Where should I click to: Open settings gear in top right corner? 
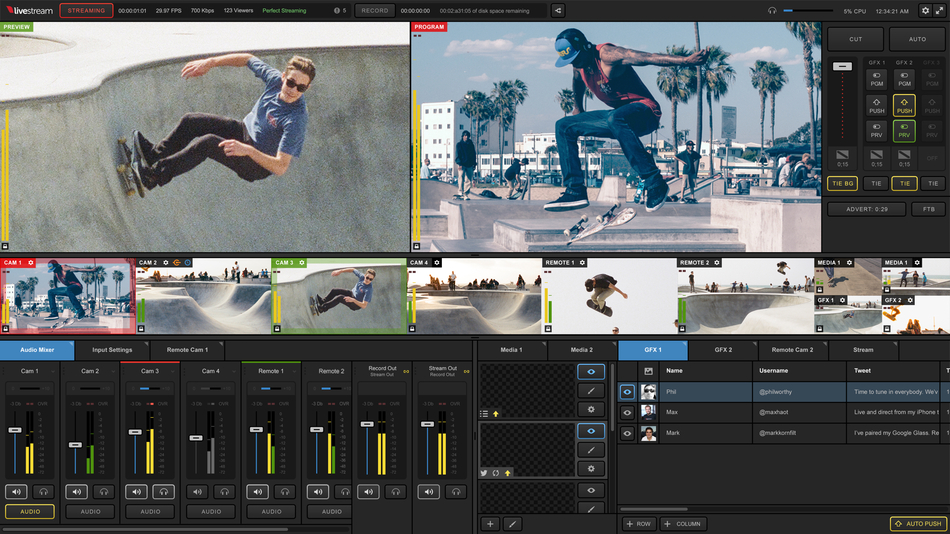925,11
